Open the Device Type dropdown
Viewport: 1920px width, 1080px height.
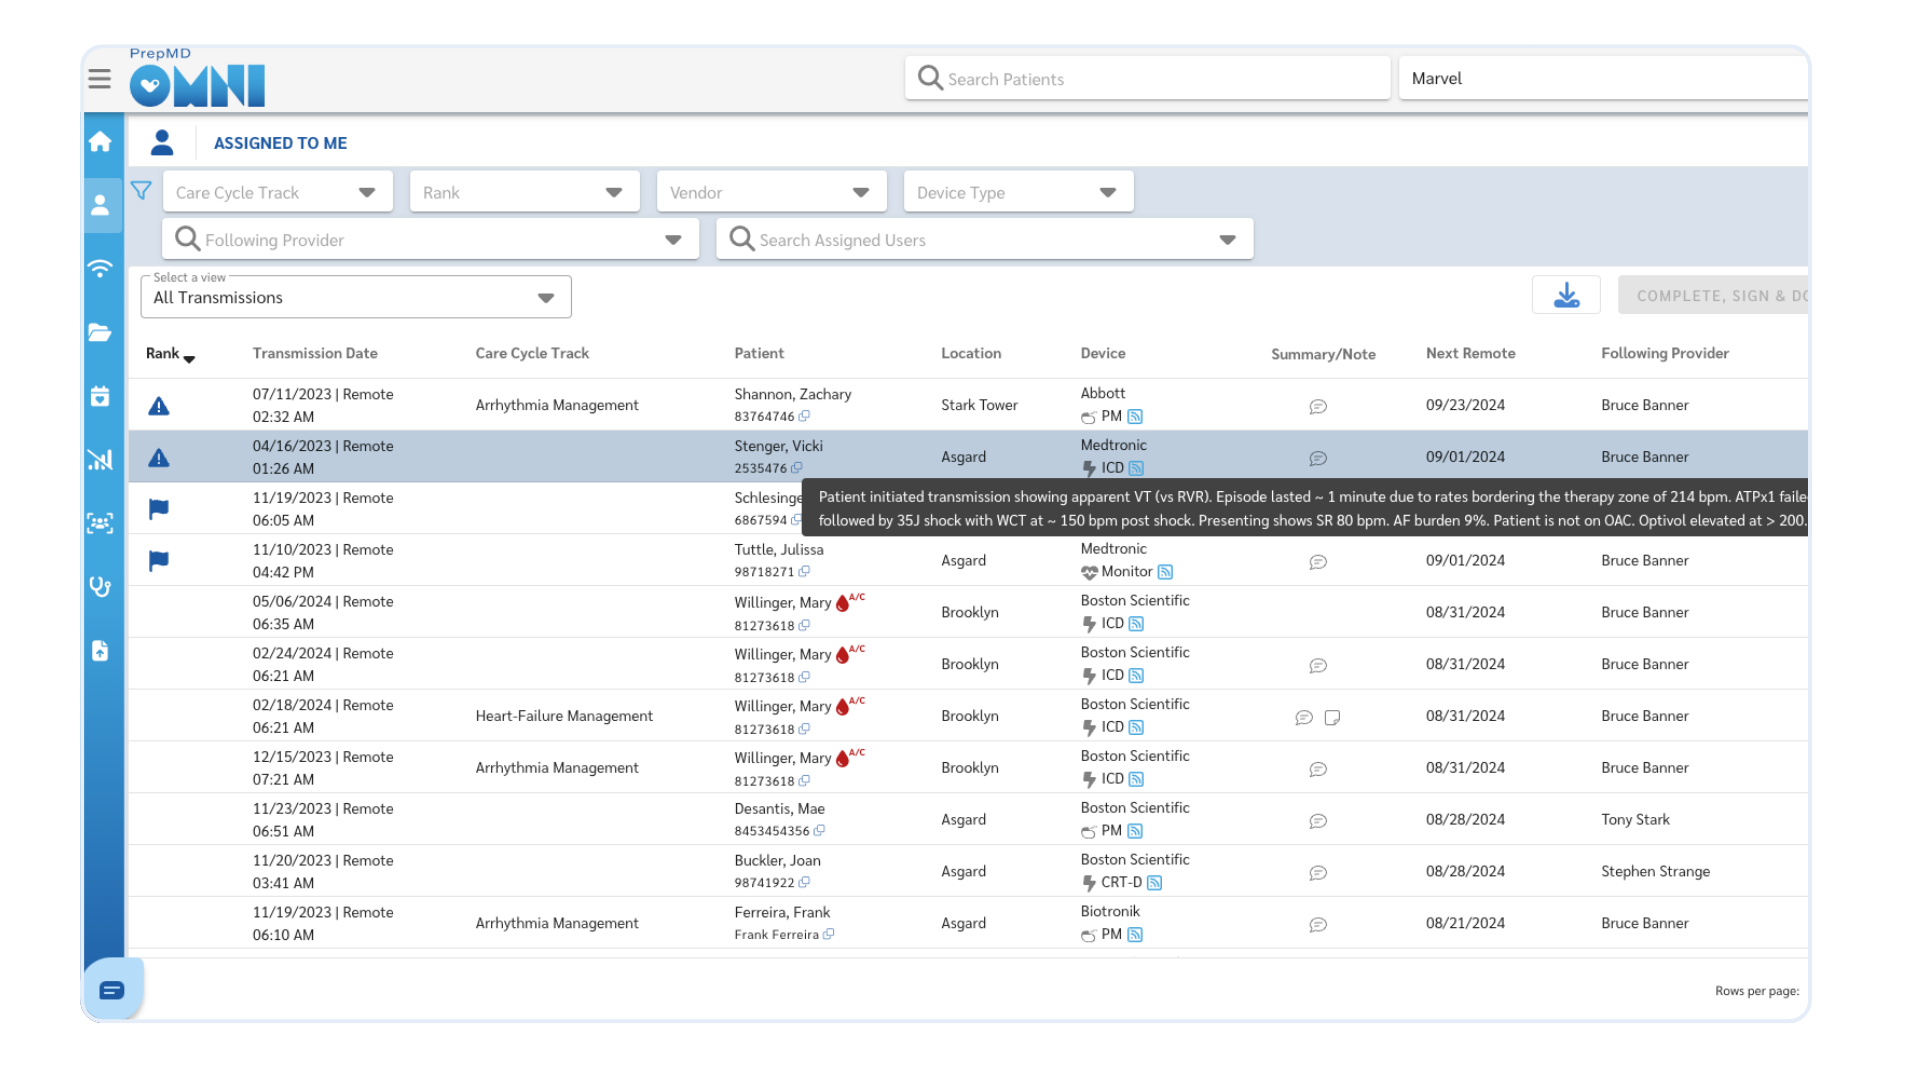1018,192
